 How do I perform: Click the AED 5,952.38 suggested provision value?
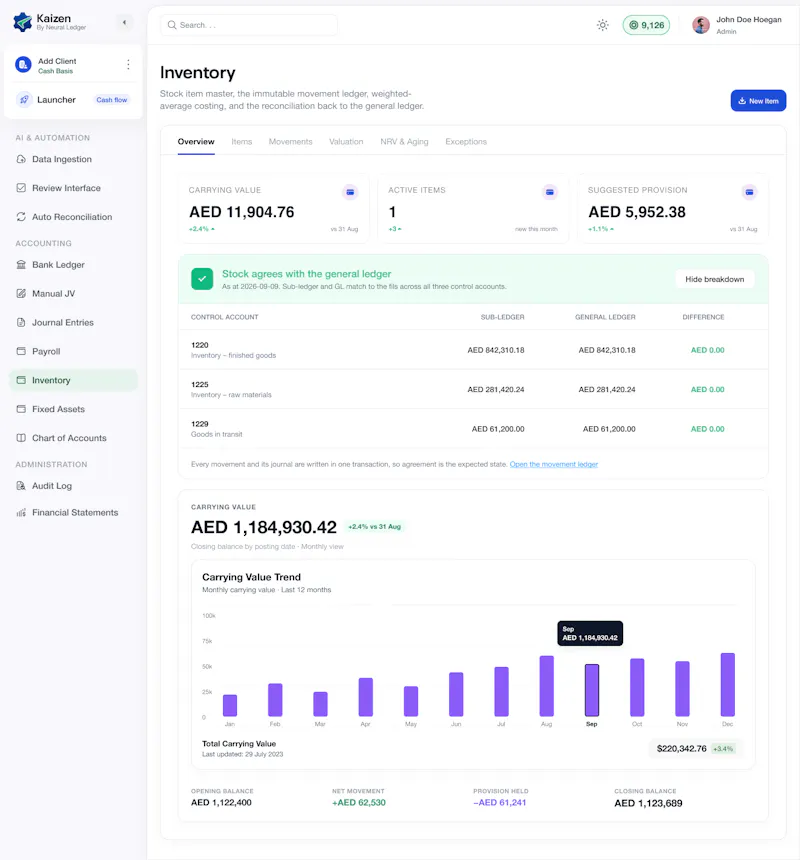tap(637, 212)
